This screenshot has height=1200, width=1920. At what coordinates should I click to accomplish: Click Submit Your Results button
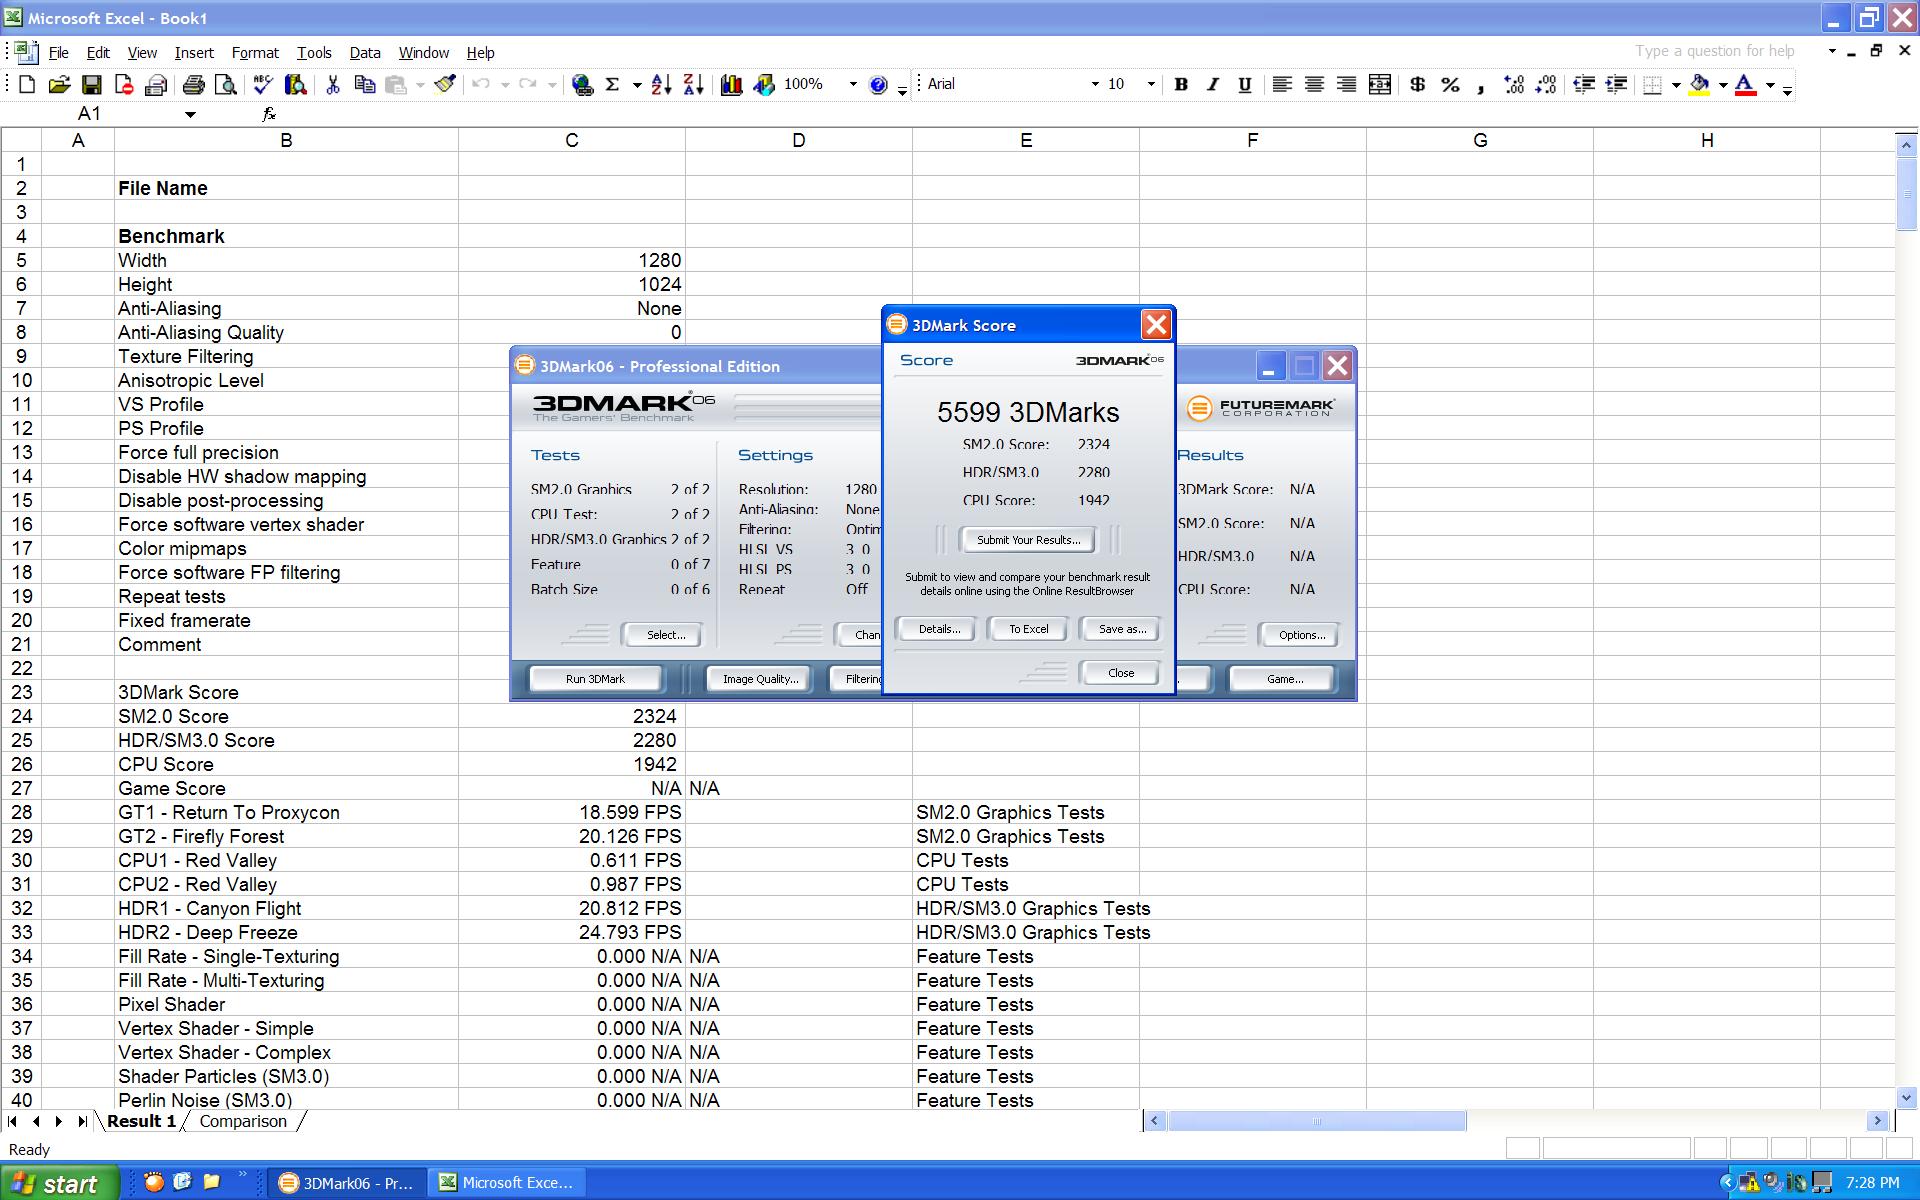point(1028,540)
